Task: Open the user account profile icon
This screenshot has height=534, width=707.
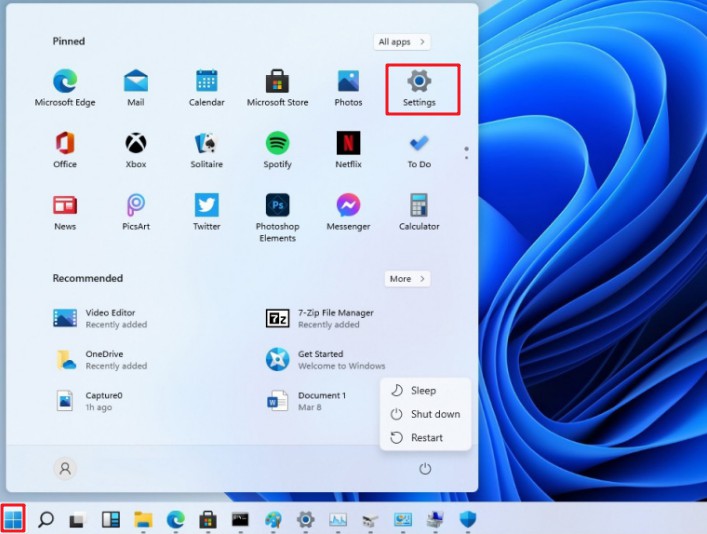Action: (x=65, y=469)
